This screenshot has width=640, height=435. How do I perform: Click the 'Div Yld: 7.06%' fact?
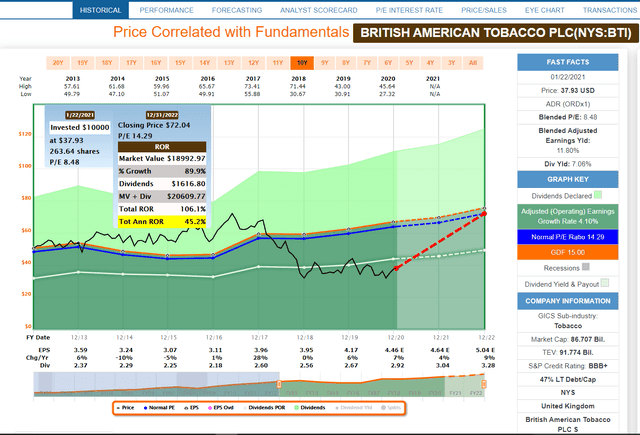[567, 164]
